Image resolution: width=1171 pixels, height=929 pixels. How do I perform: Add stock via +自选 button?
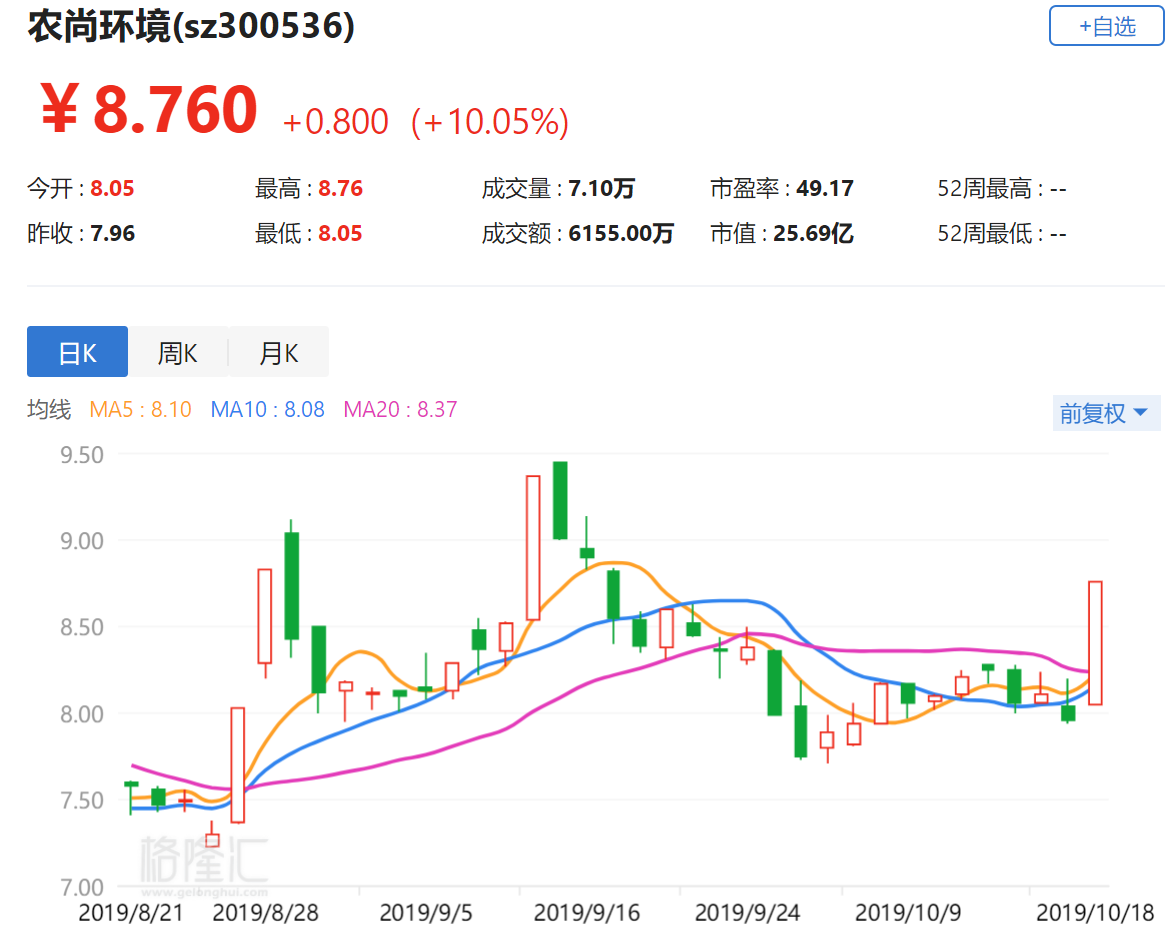click(1106, 26)
